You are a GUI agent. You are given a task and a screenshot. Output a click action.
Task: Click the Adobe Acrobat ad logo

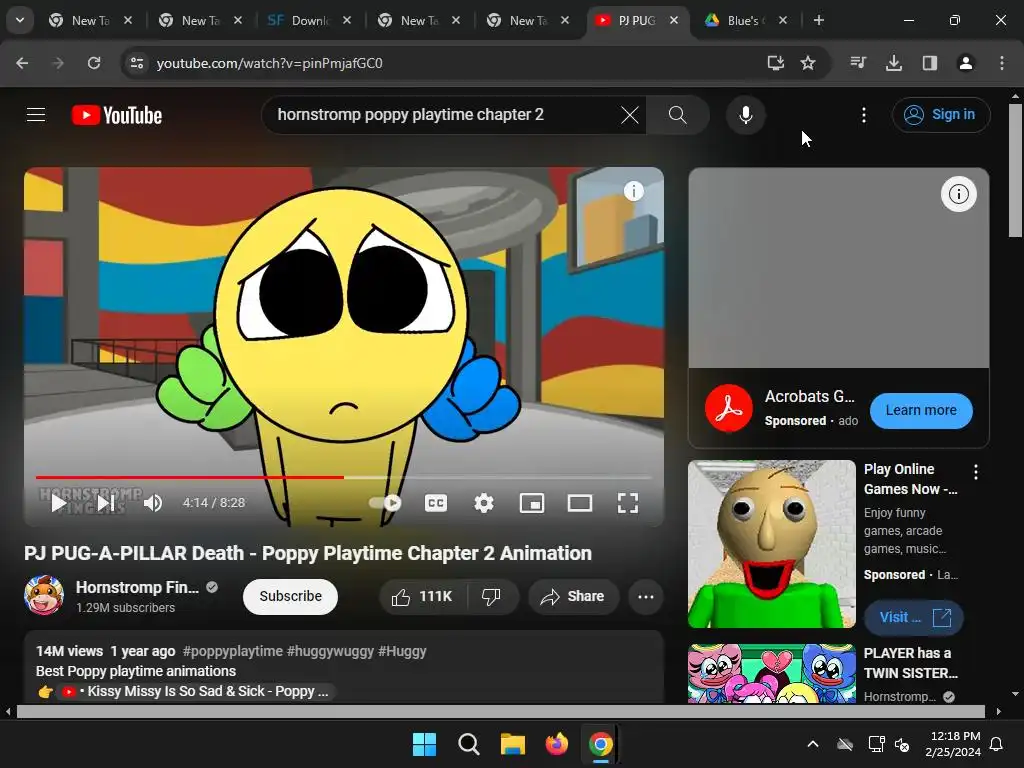coord(729,408)
